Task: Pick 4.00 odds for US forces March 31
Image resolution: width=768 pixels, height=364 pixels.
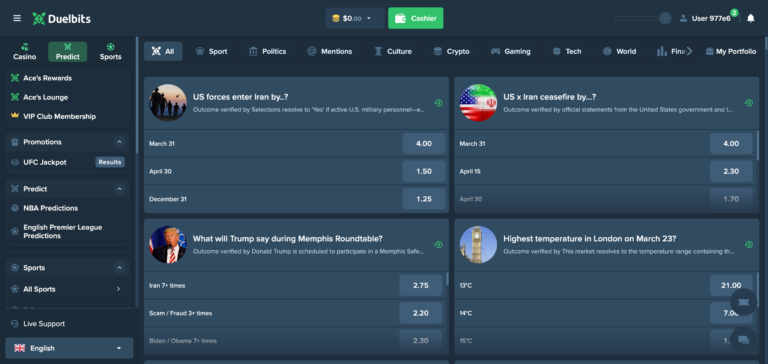Action: pyautogui.click(x=424, y=144)
